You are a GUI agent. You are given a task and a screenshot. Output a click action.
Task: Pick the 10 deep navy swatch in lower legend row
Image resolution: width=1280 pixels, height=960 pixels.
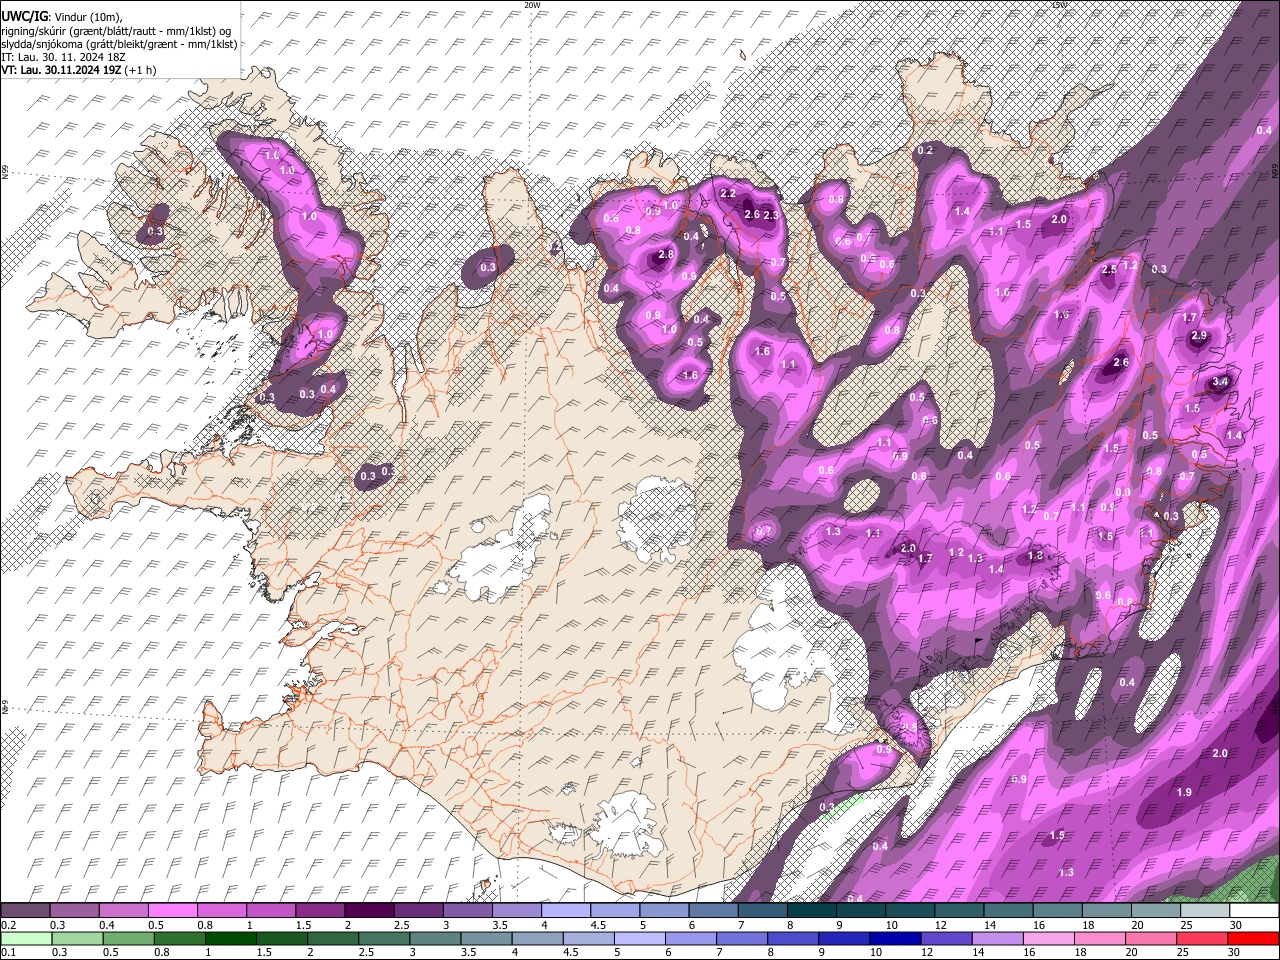[x=895, y=938]
